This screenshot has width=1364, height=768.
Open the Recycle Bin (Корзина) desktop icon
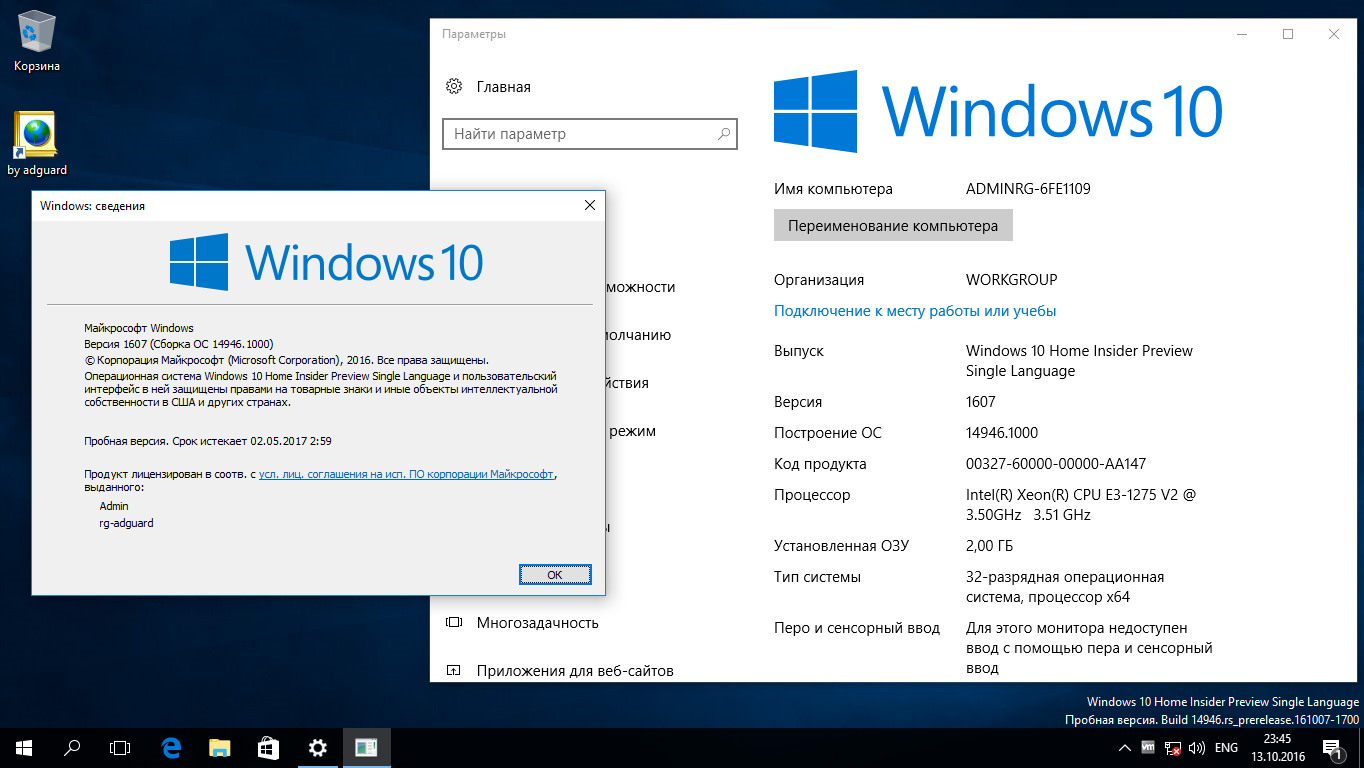point(37,42)
